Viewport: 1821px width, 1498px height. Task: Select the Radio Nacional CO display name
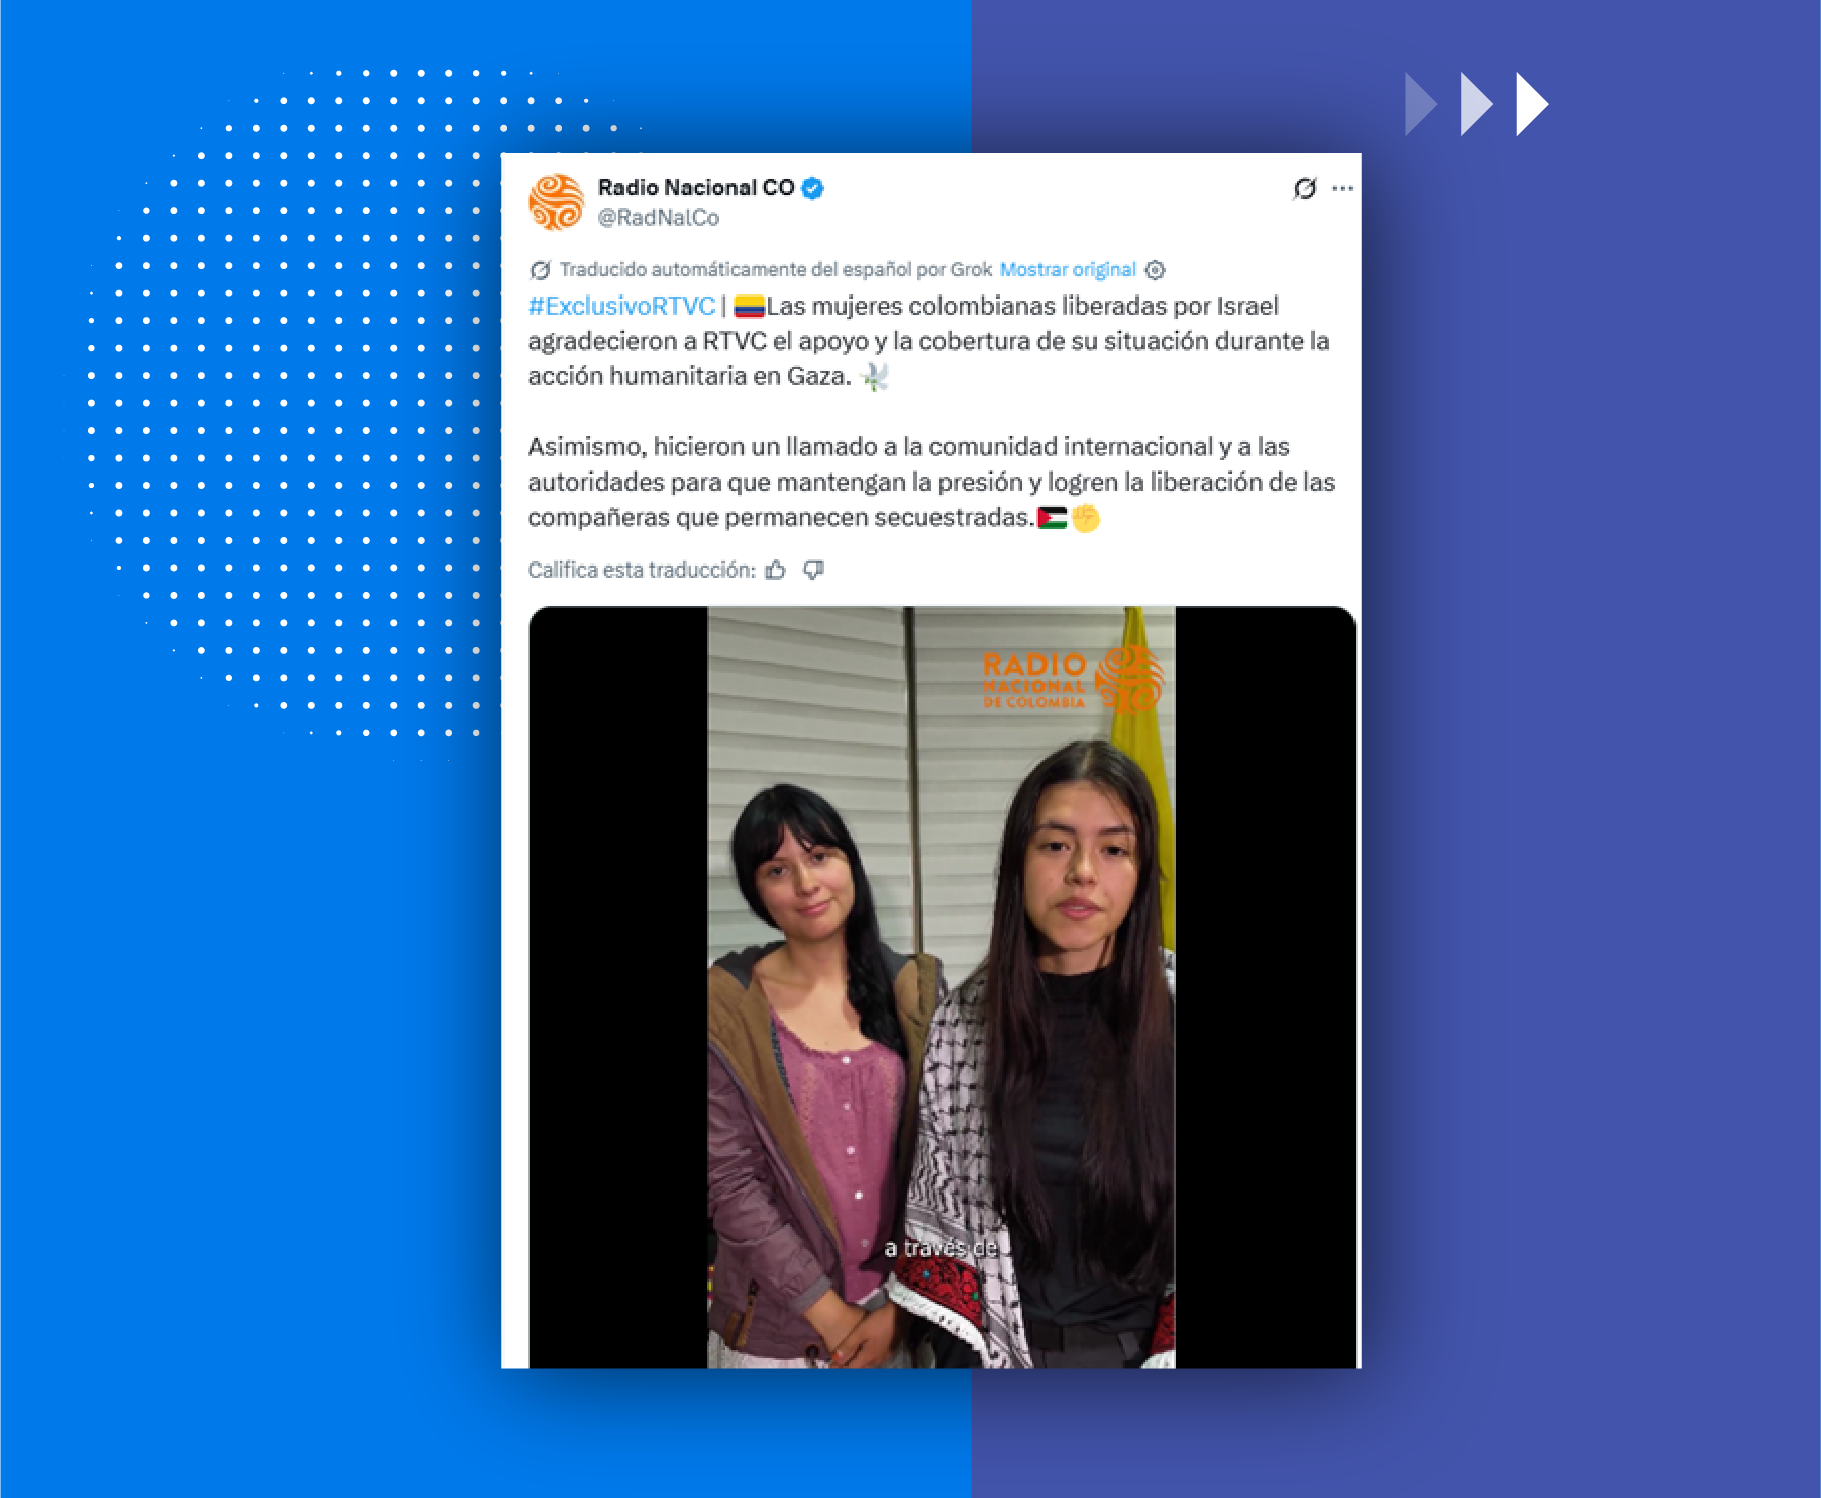coord(696,188)
